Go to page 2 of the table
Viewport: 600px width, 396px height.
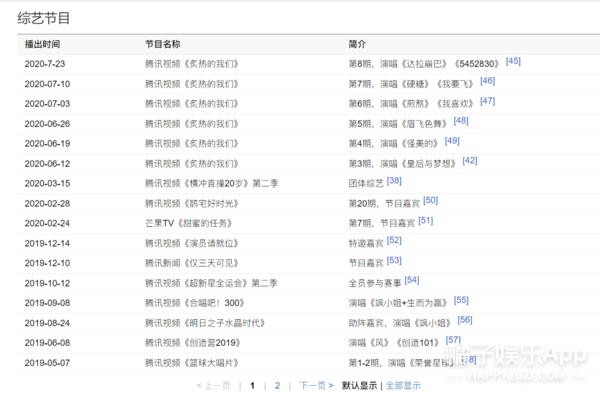277,386
